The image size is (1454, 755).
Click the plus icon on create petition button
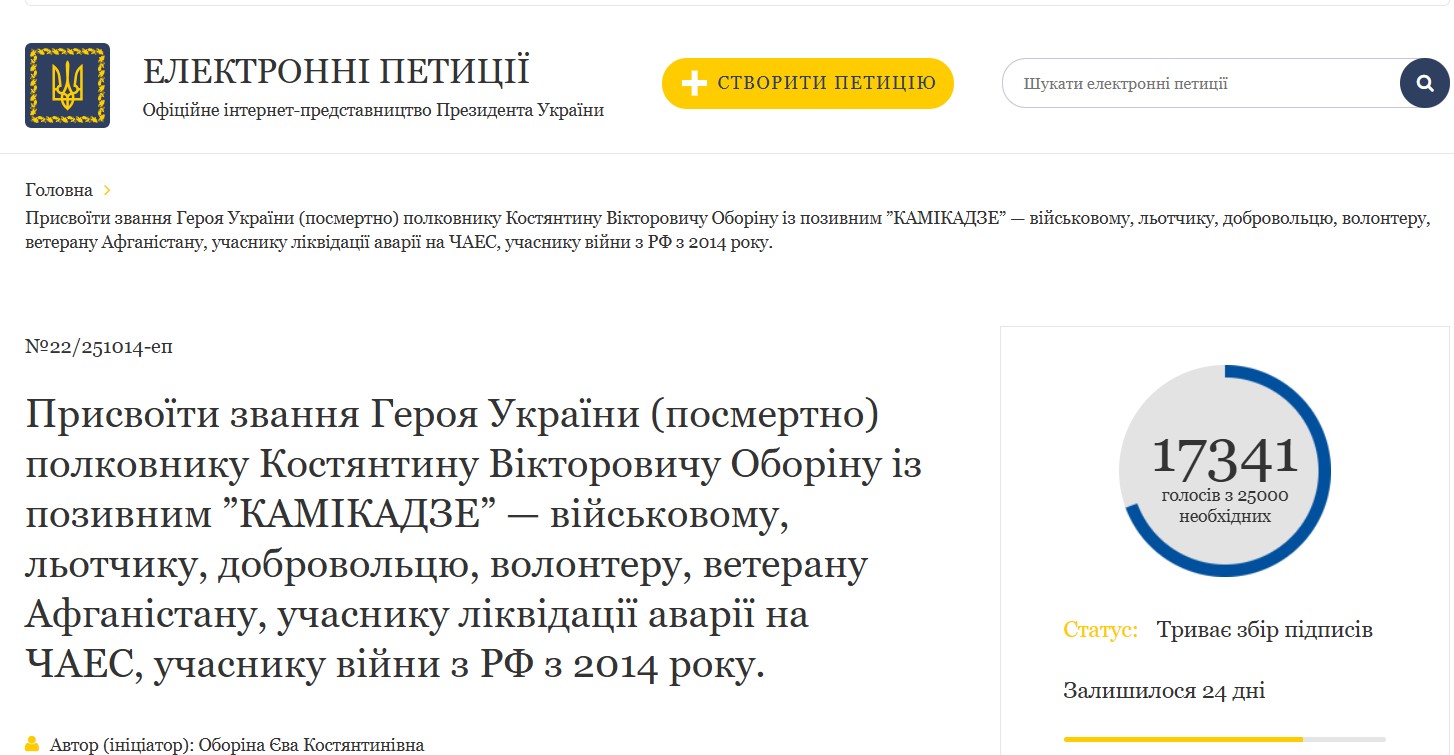click(x=694, y=84)
